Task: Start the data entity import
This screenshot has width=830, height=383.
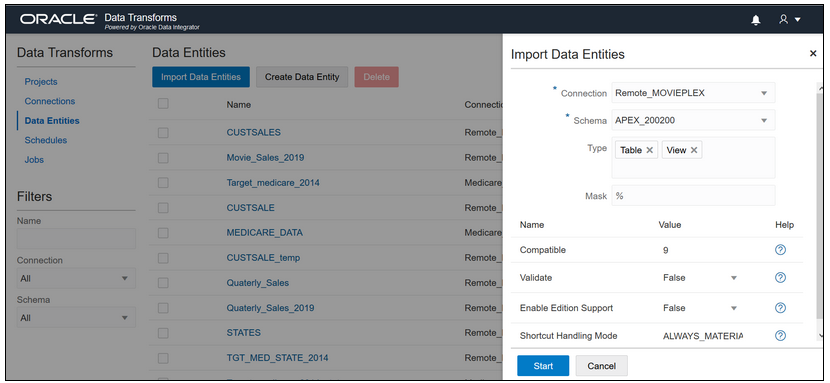Action: 543,366
